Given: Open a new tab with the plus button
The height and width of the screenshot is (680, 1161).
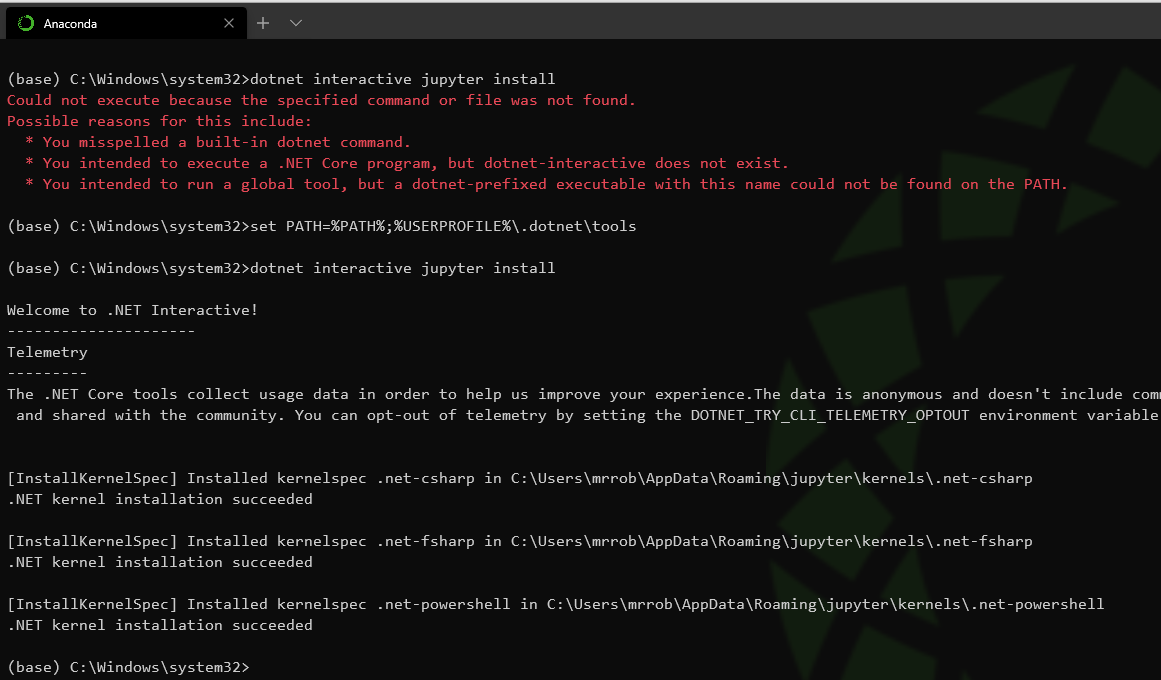Looking at the screenshot, I should [x=263, y=23].
